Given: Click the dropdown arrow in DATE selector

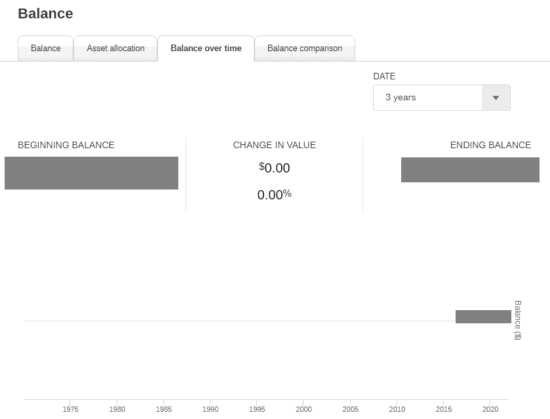Looking at the screenshot, I should pyautogui.click(x=496, y=97).
